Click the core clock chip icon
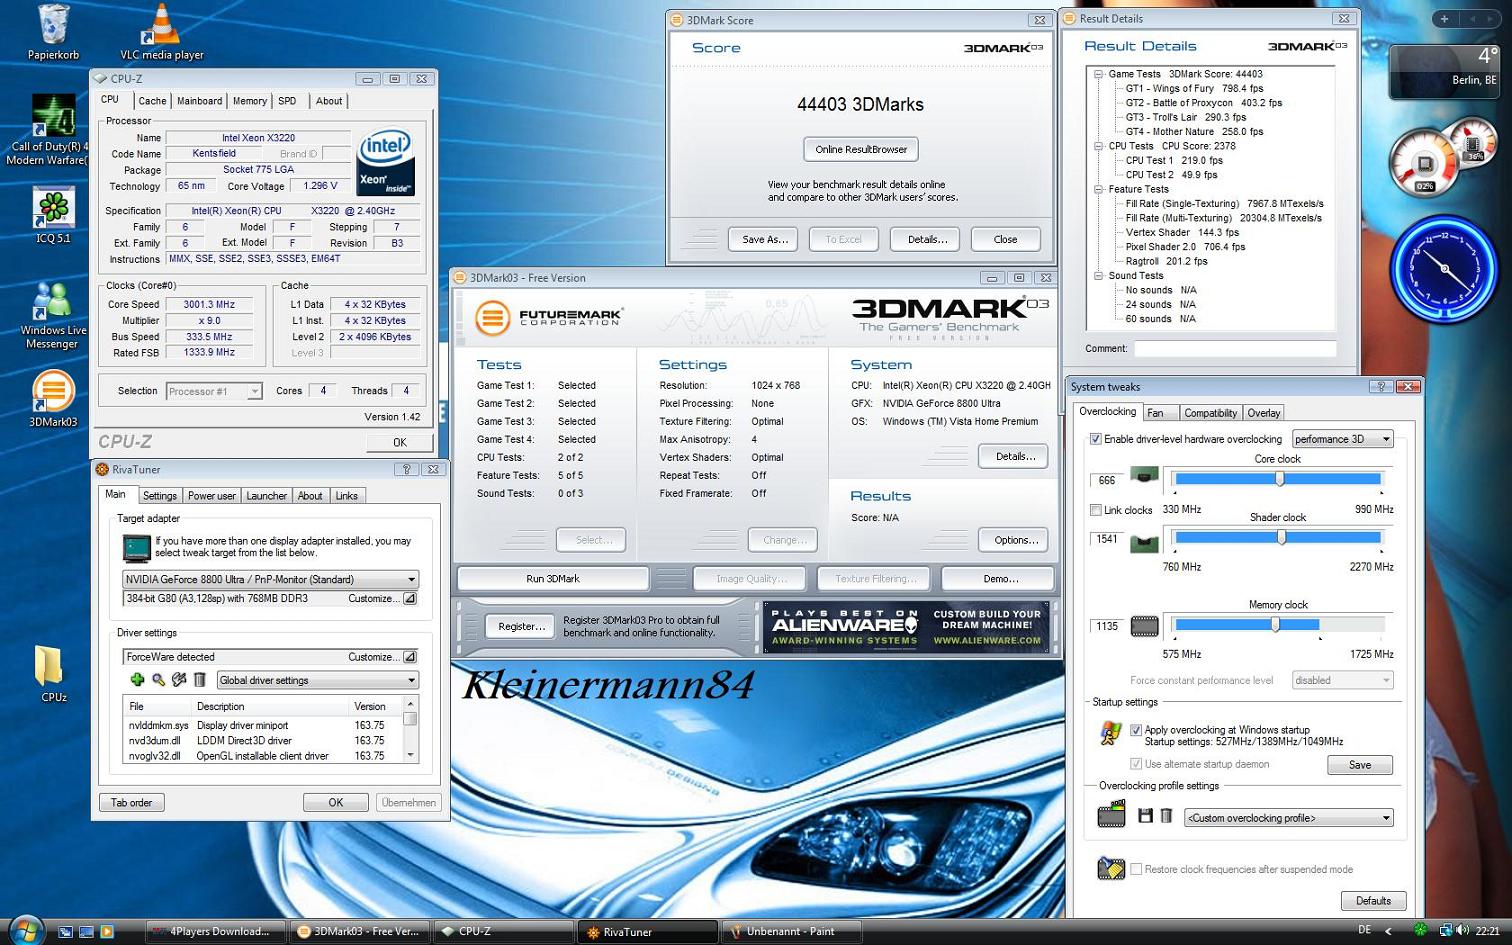The height and width of the screenshot is (945, 1512). pyautogui.click(x=1144, y=476)
